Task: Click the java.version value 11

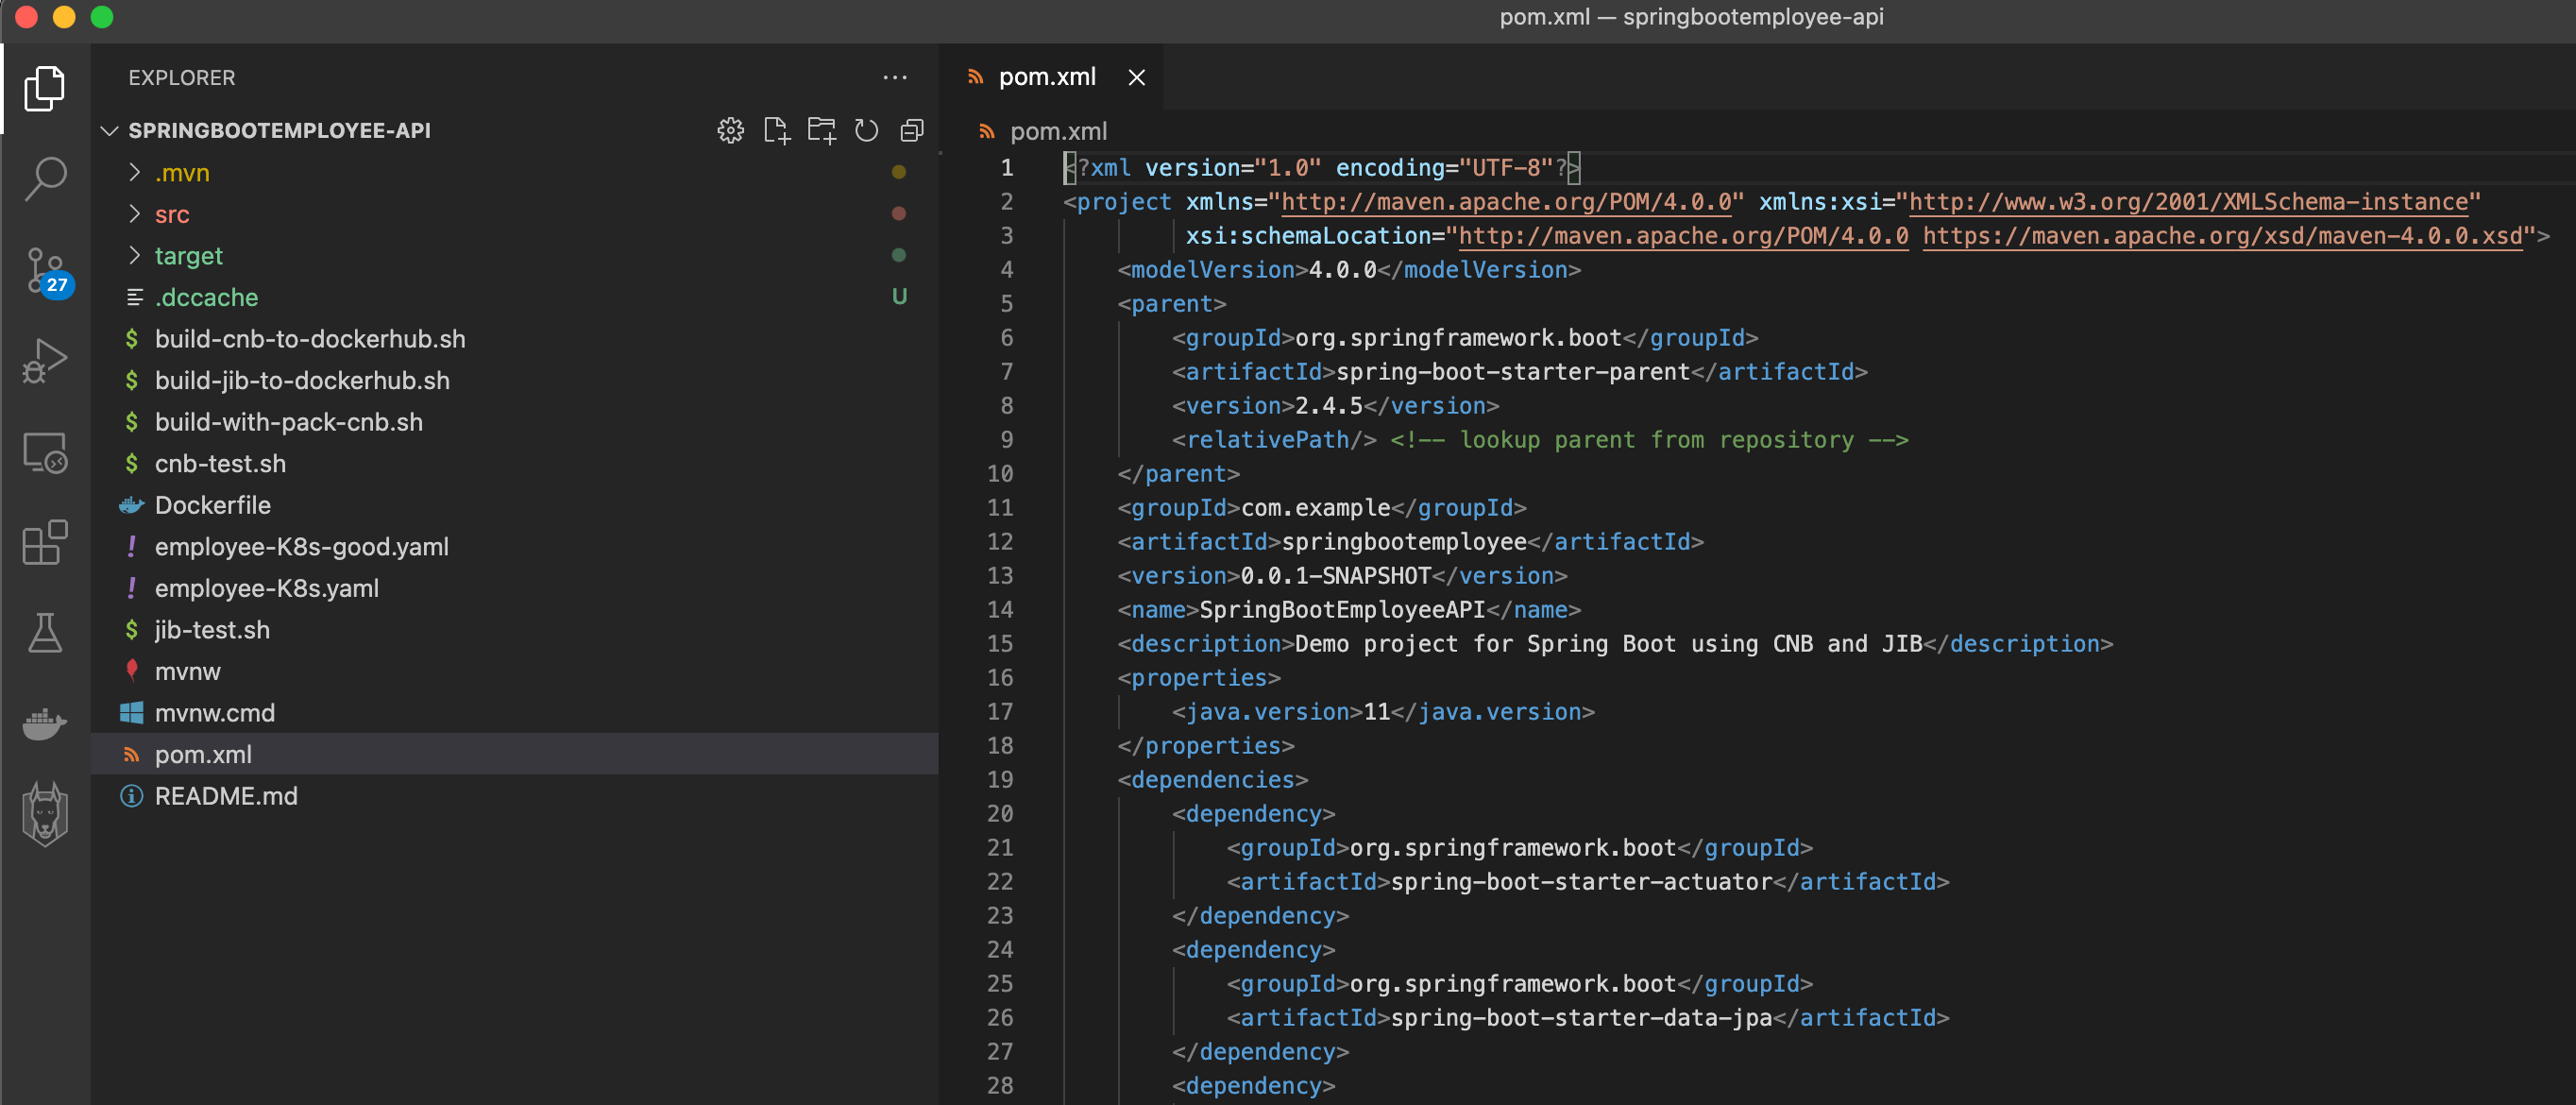Action: point(1376,712)
